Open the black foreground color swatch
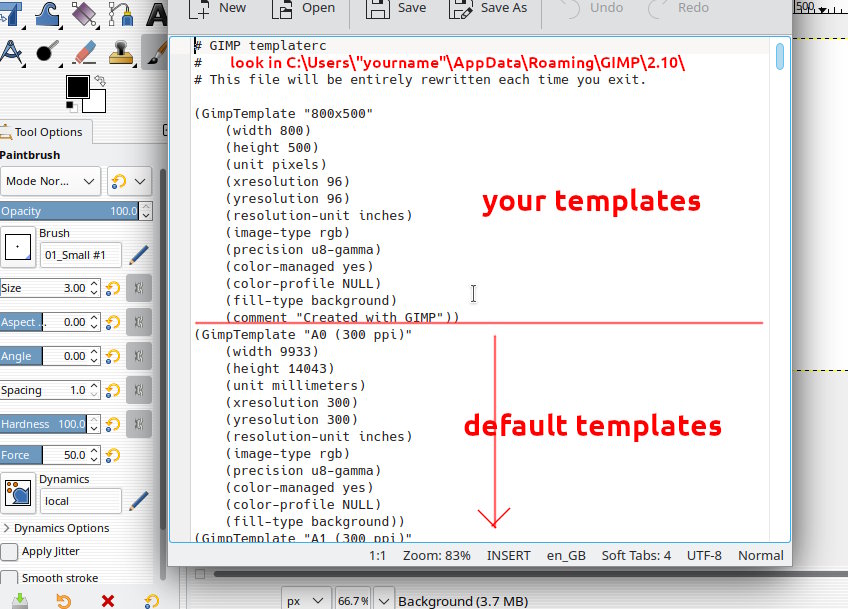848x609 pixels. pyautogui.click(x=77, y=87)
